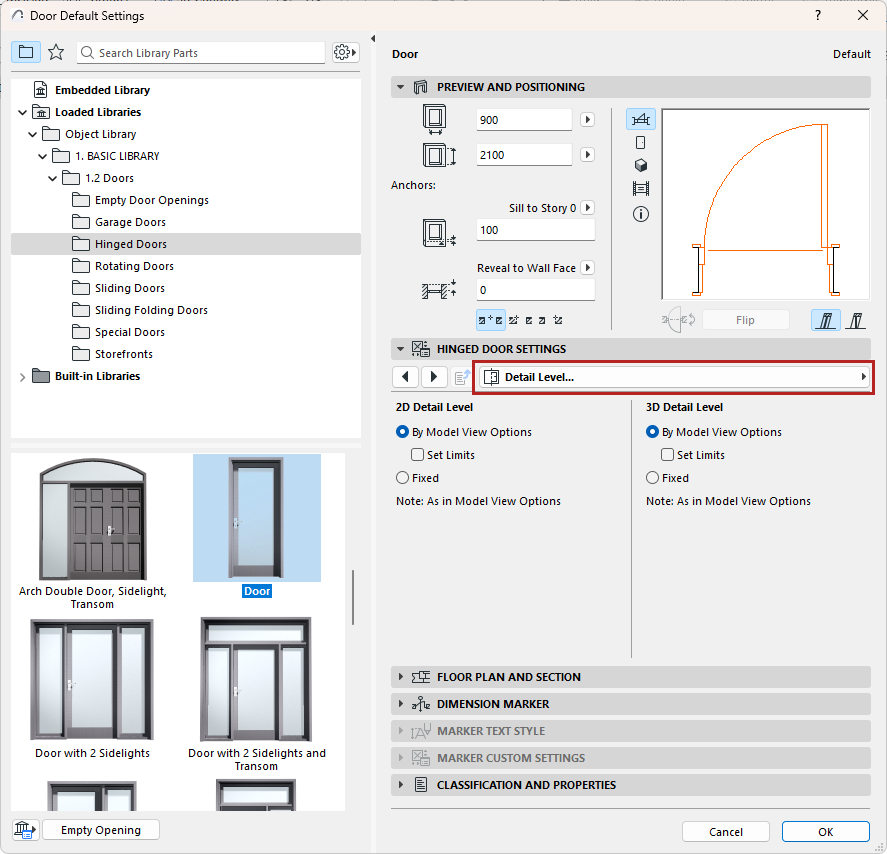
Task: Go to next settings page arrow
Action: point(434,377)
